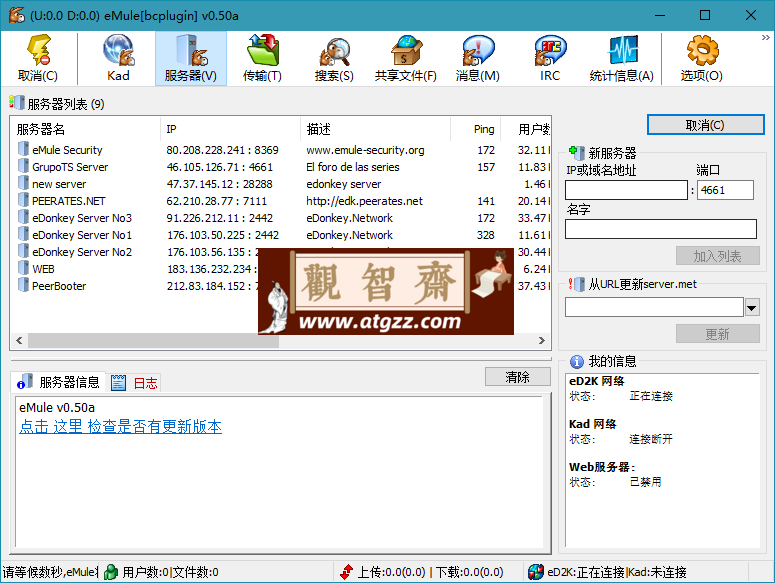This screenshot has width=775, height=583.
Task: Click the upload/download arrows status icon
Action: pyautogui.click(x=347, y=572)
